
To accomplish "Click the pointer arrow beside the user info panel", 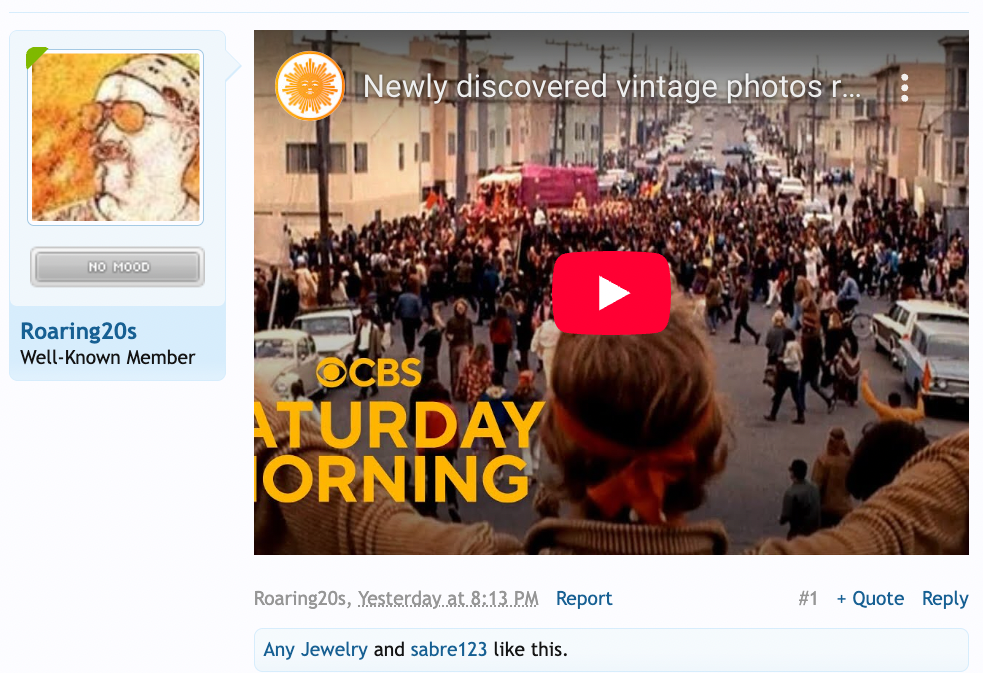I will tap(234, 67).
